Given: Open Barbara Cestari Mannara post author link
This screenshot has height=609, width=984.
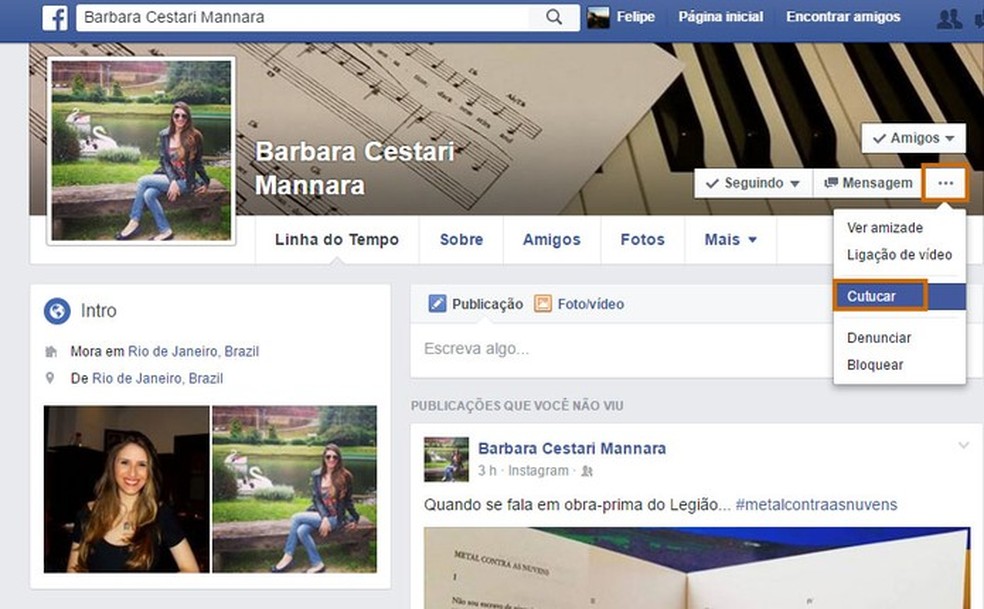Looking at the screenshot, I should coord(572,448).
